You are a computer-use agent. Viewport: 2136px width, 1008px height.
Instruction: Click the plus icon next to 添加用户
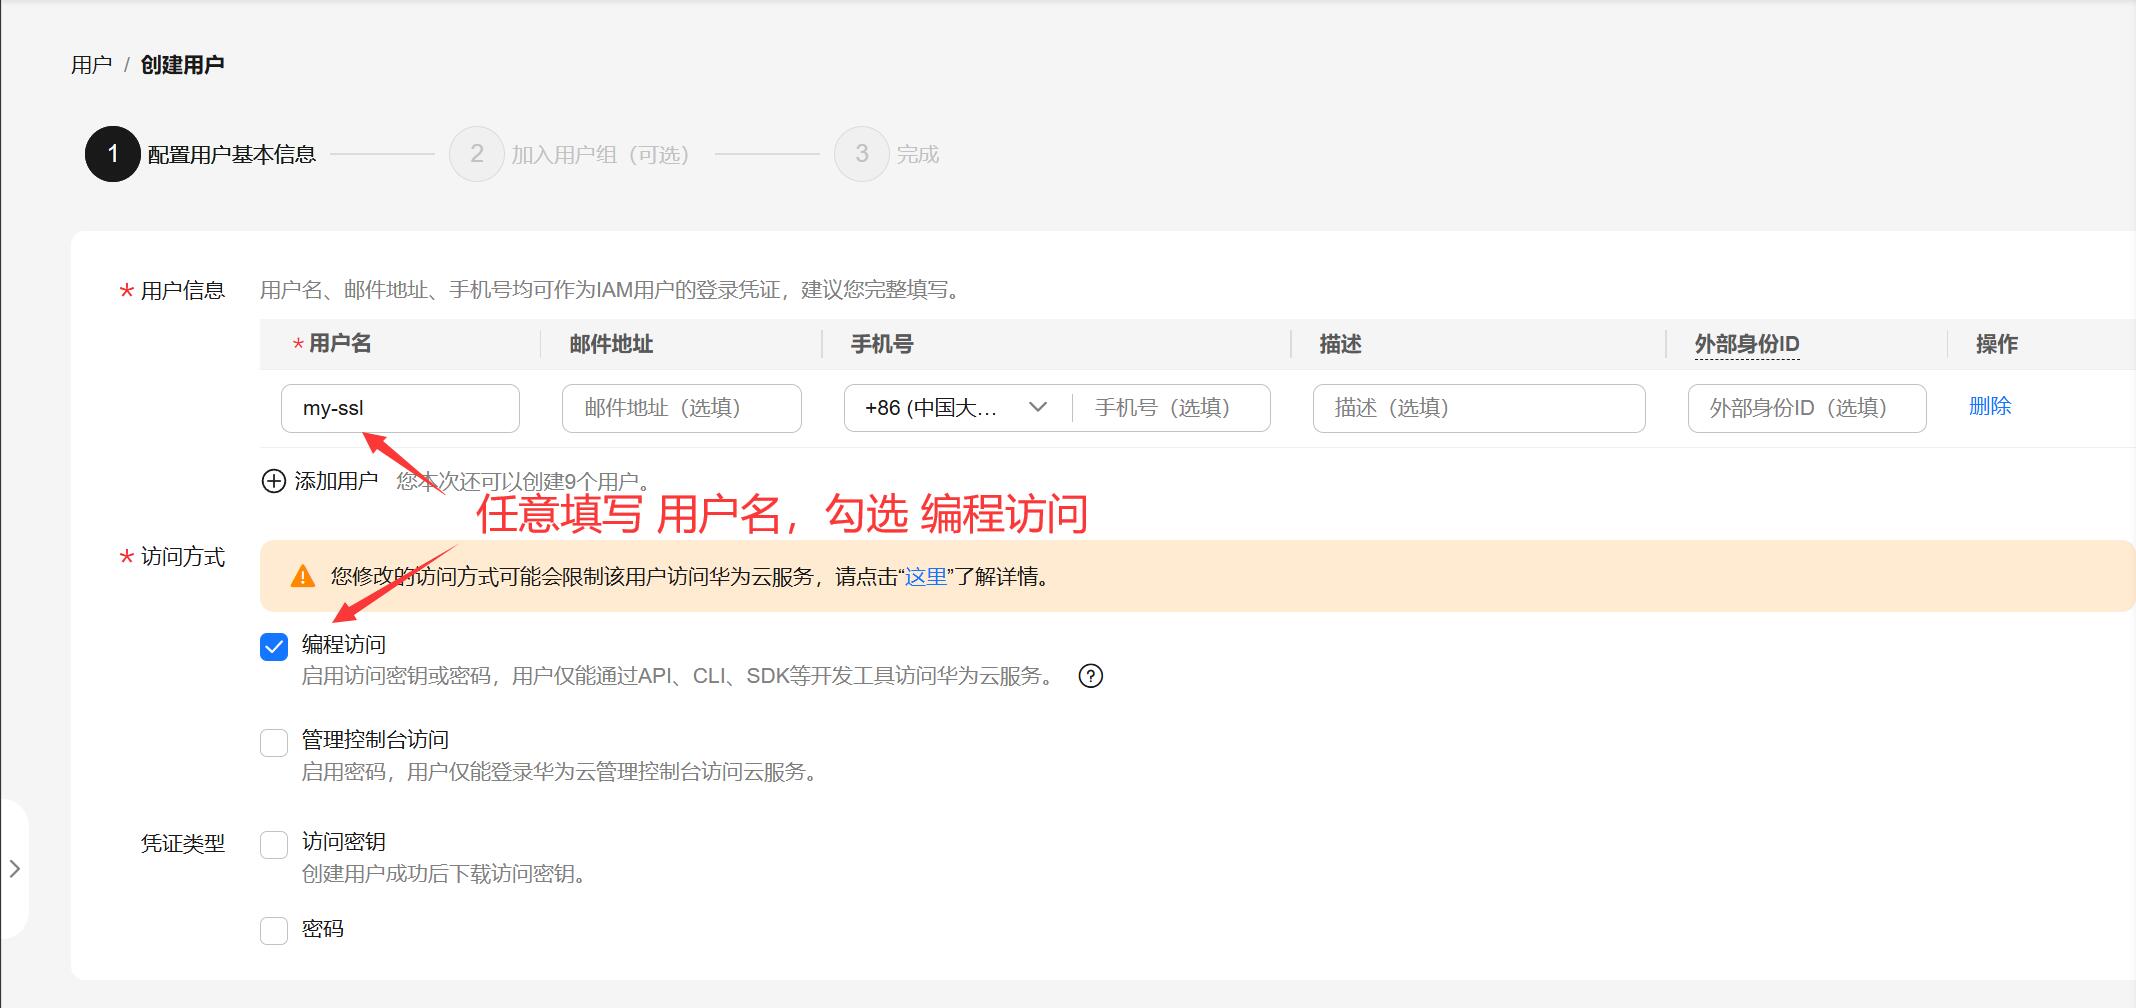pyautogui.click(x=273, y=481)
